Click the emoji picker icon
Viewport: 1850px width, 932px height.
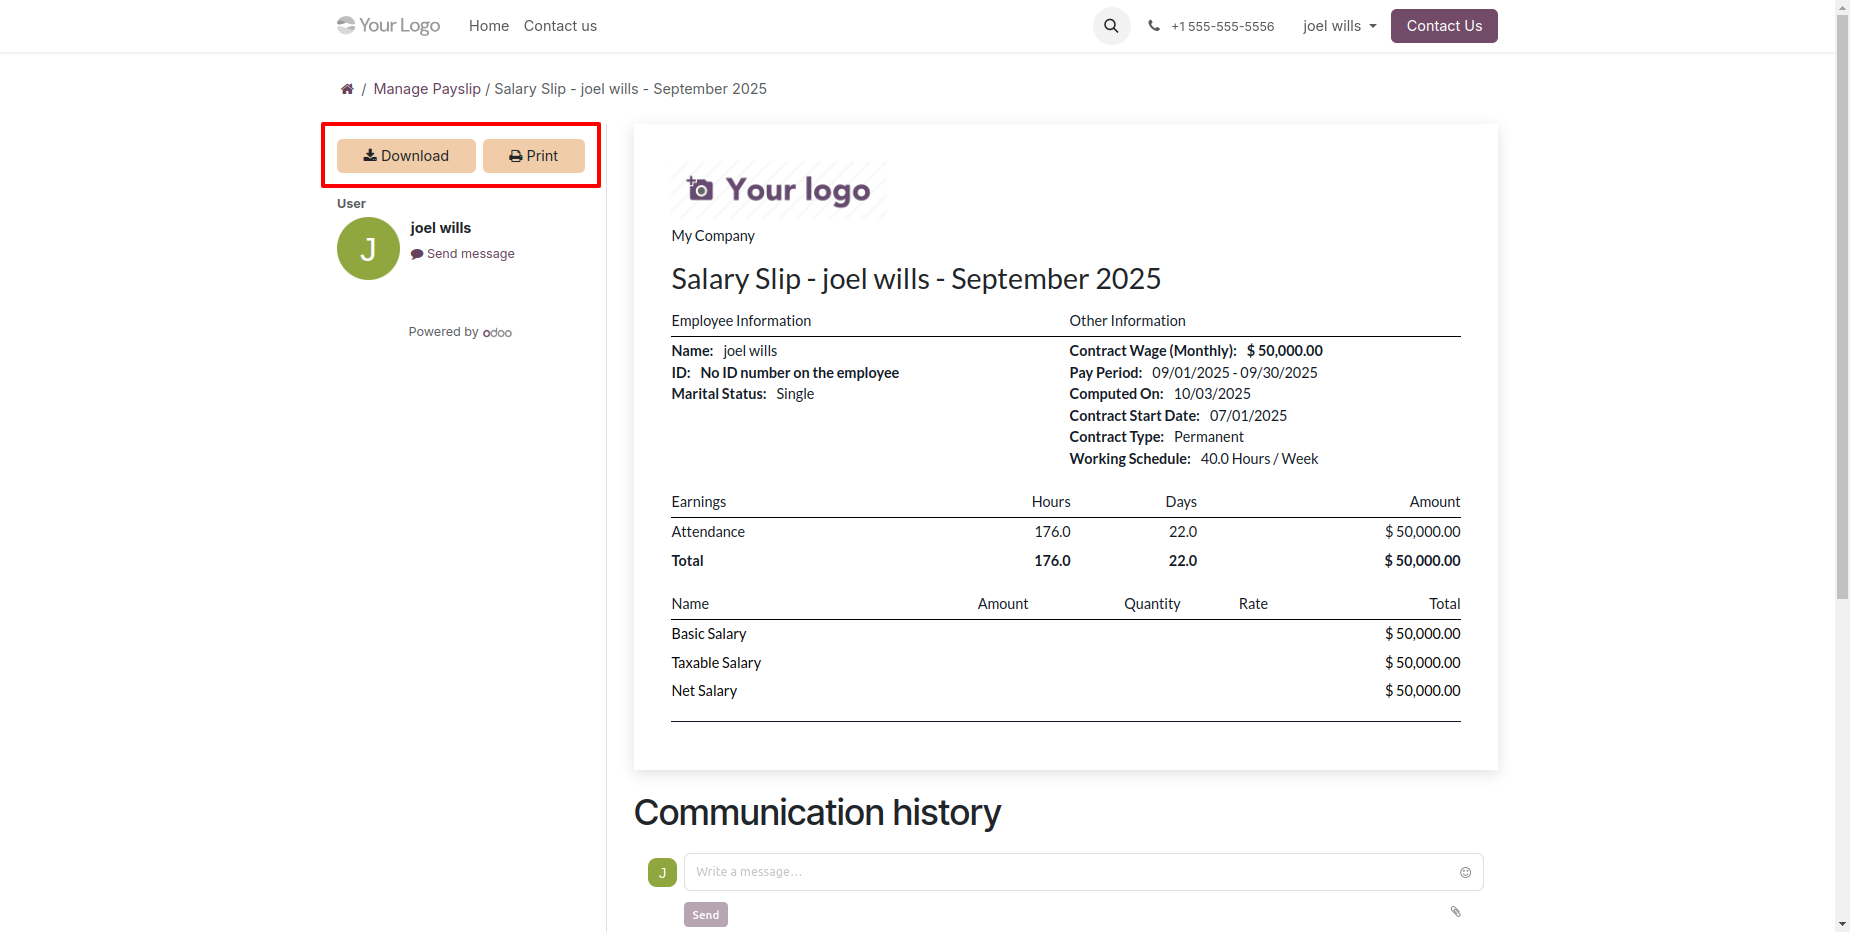pyautogui.click(x=1465, y=872)
